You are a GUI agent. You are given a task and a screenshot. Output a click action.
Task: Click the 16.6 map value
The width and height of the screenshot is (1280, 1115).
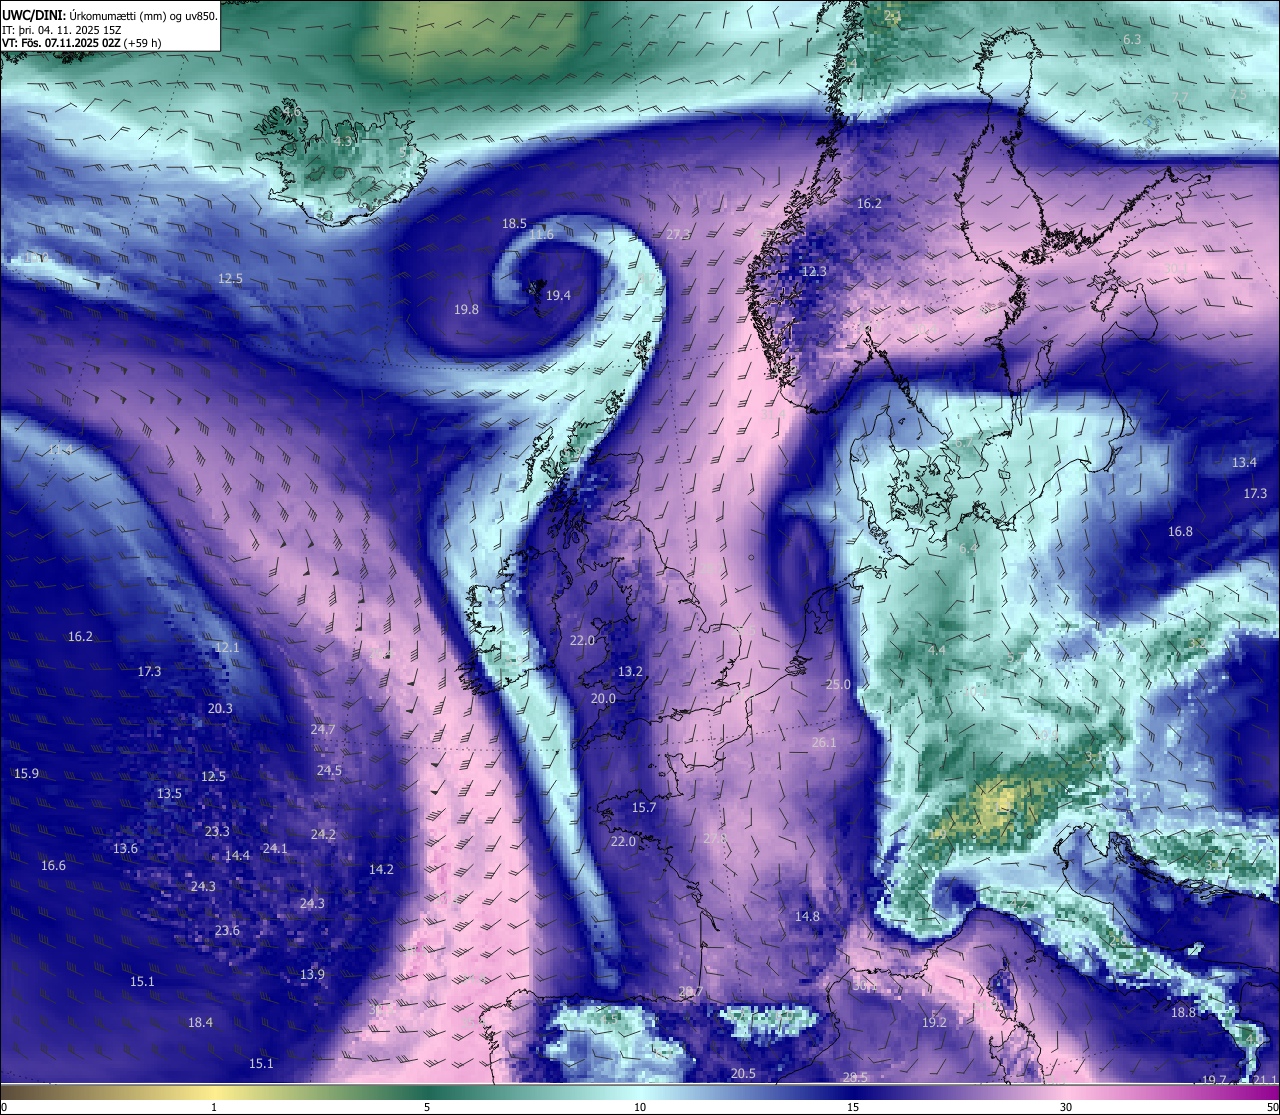coord(53,866)
